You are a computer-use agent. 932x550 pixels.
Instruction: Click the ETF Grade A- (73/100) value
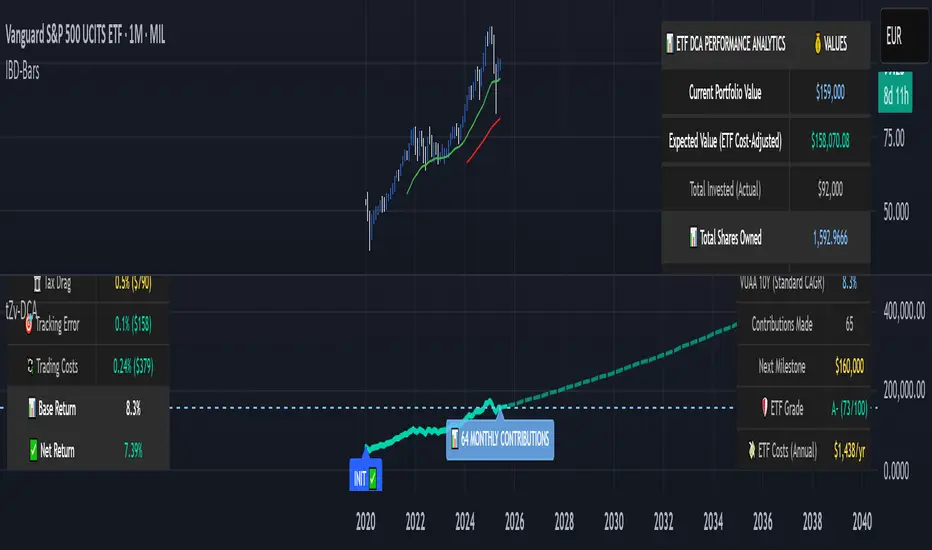tap(849, 408)
